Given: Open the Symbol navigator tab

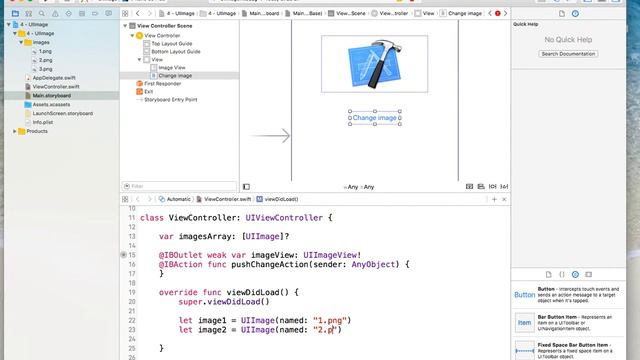Looking at the screenshot, I should [29, 13].
